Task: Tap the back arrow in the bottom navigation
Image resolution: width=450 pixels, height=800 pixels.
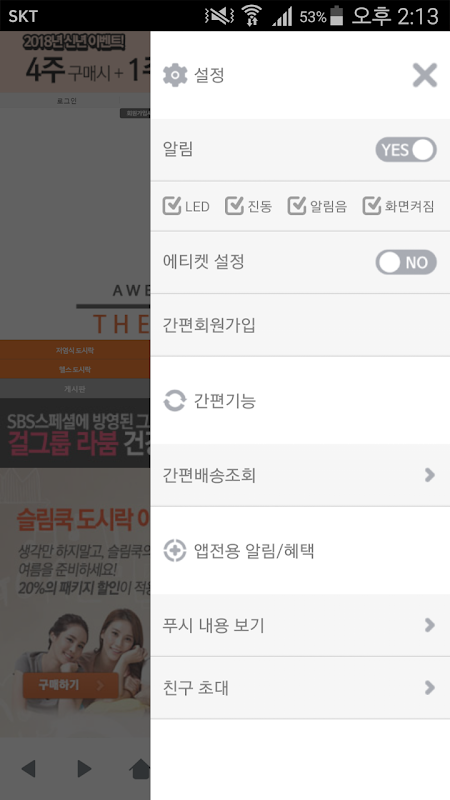Action: coord(29,768)
